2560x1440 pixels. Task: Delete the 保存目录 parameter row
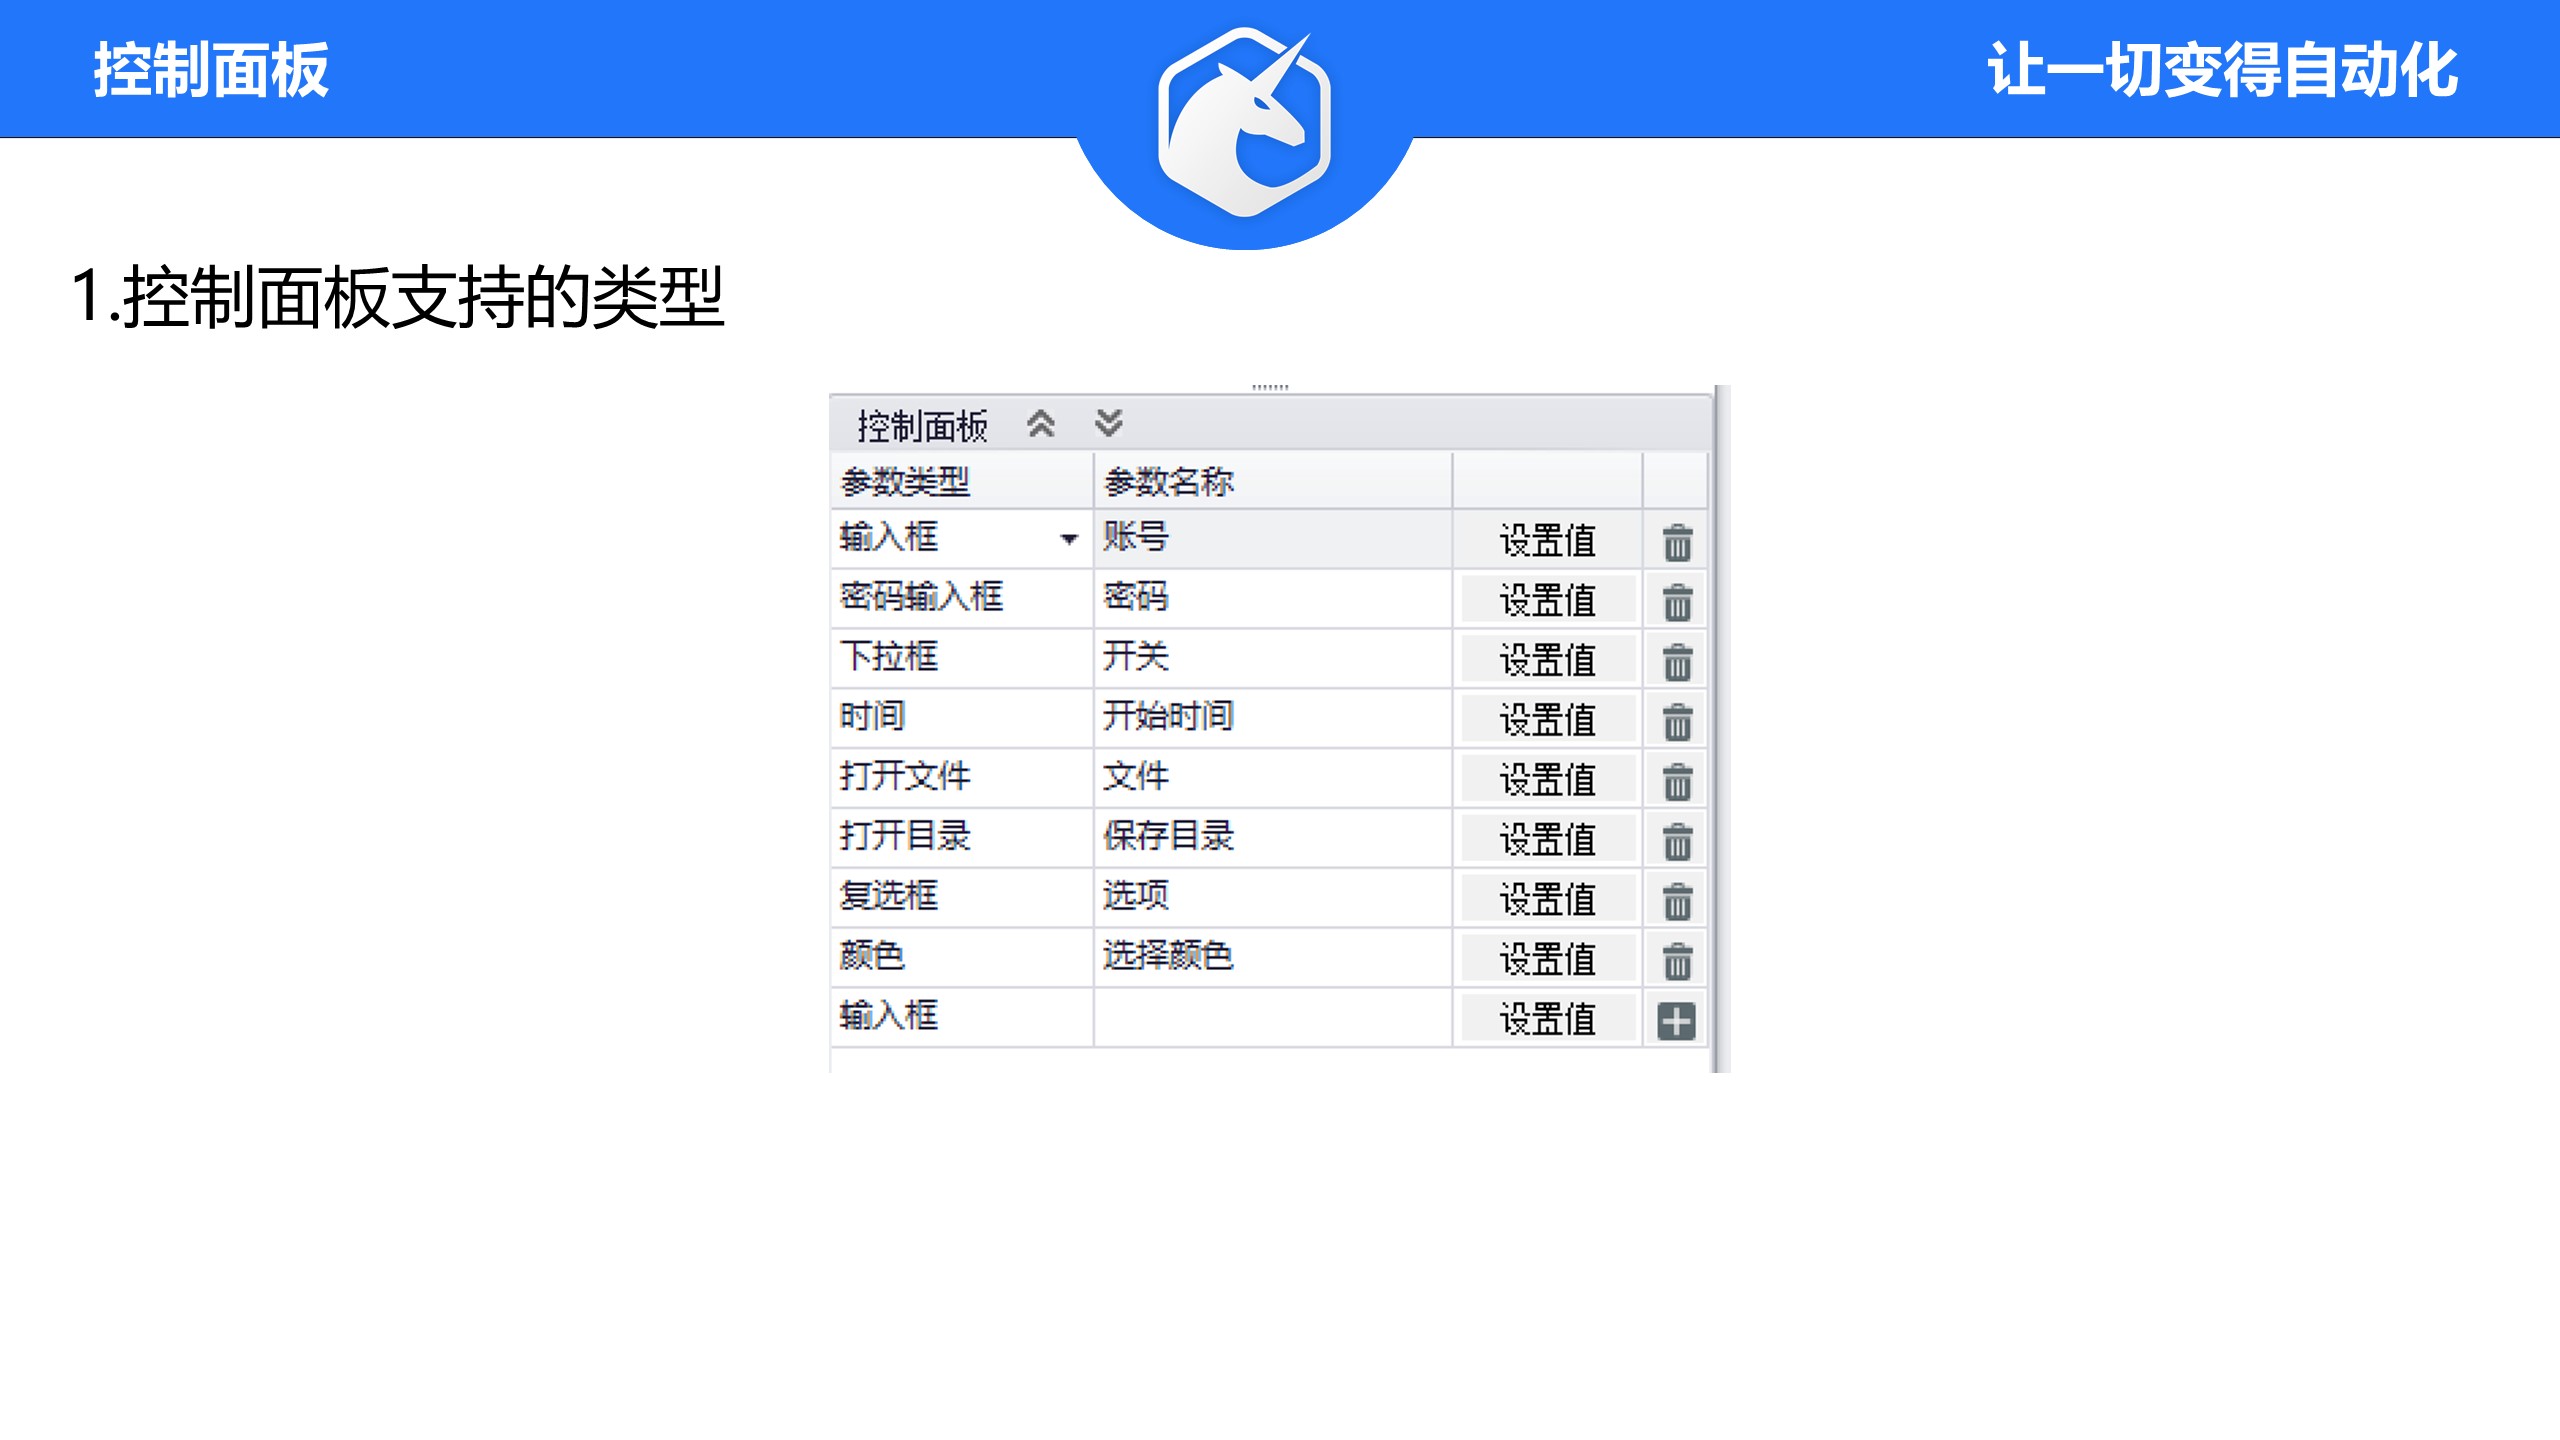click(1677, 841)
